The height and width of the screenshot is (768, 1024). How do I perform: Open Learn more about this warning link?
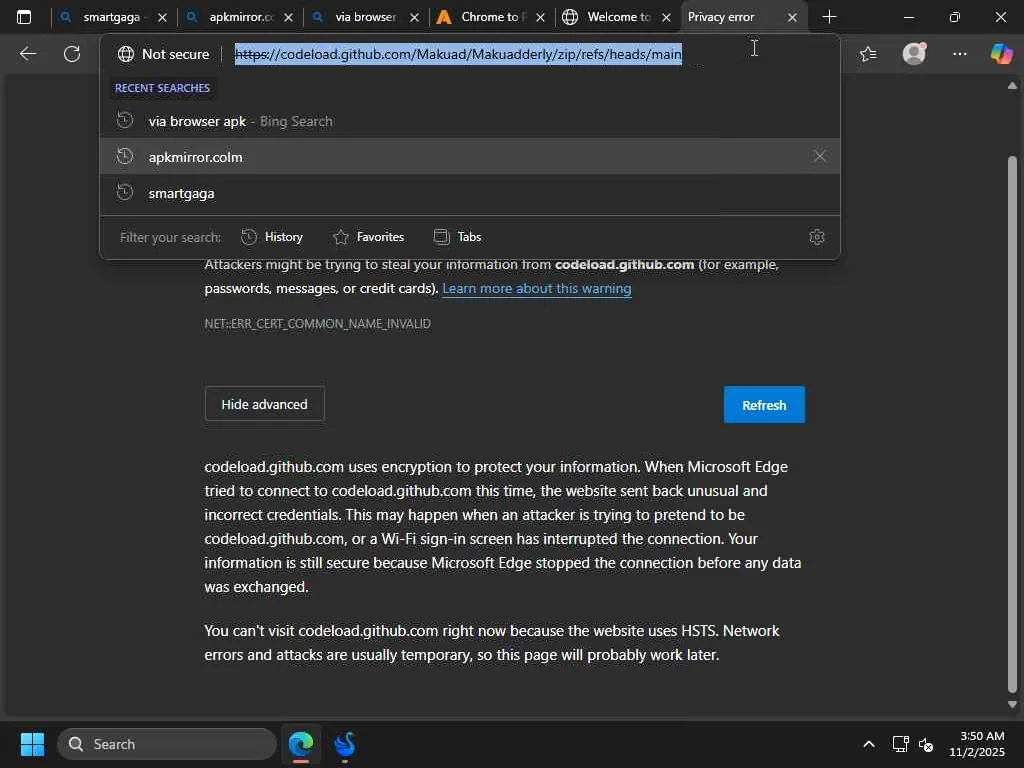coord(536,289)
